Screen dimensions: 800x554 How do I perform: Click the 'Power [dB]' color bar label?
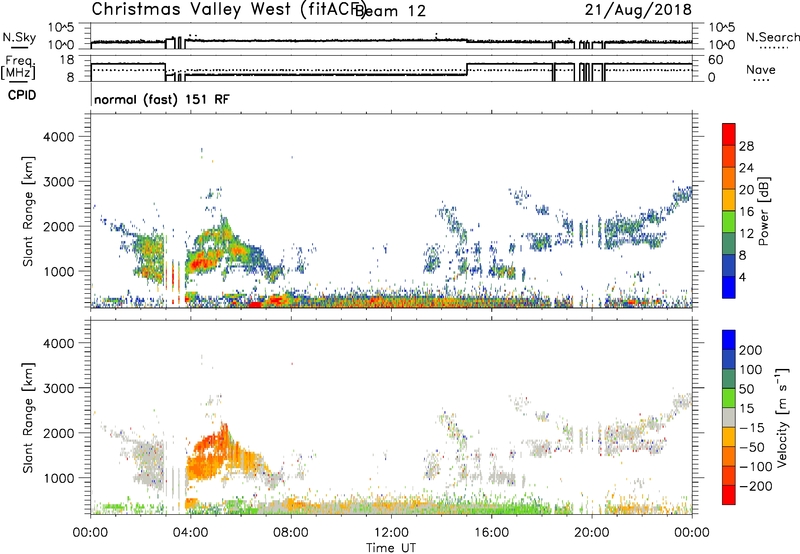tap(763, 211)
